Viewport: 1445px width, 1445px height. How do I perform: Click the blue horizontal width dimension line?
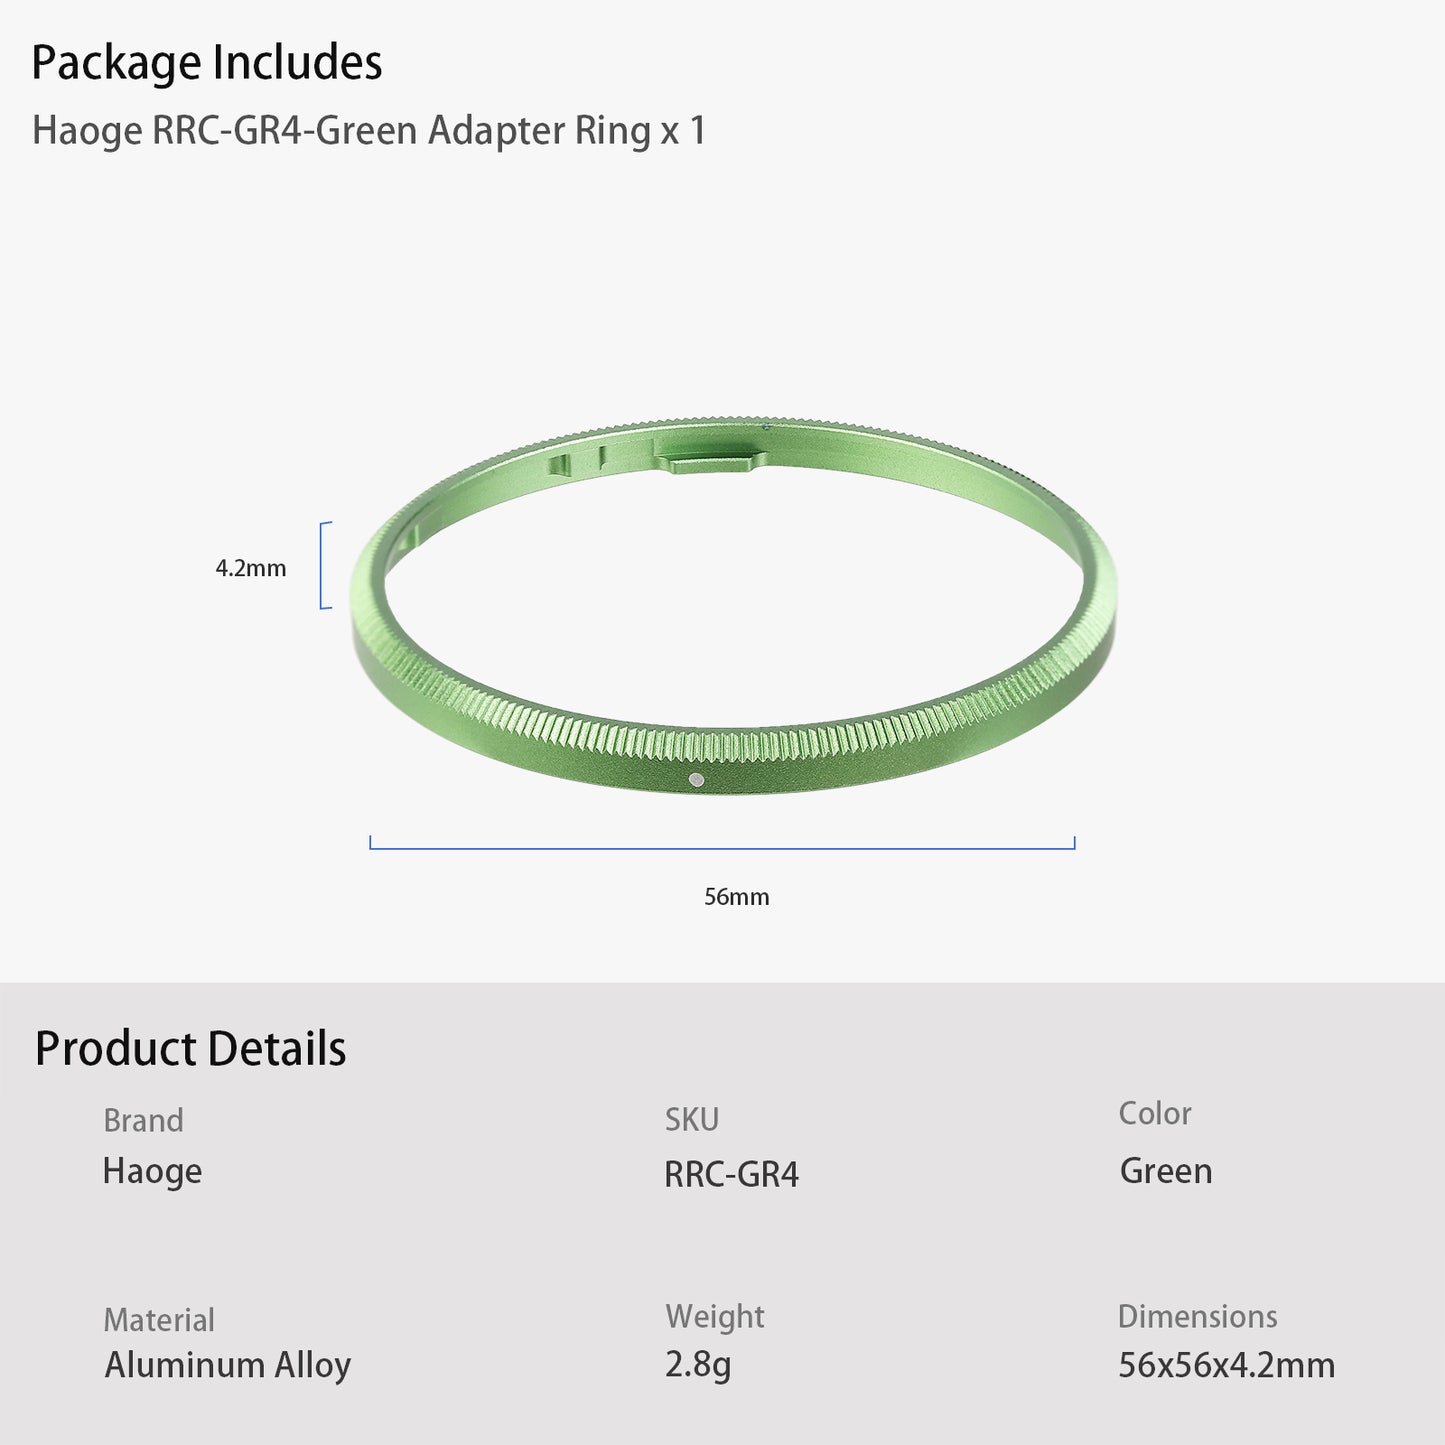(722, 848)
